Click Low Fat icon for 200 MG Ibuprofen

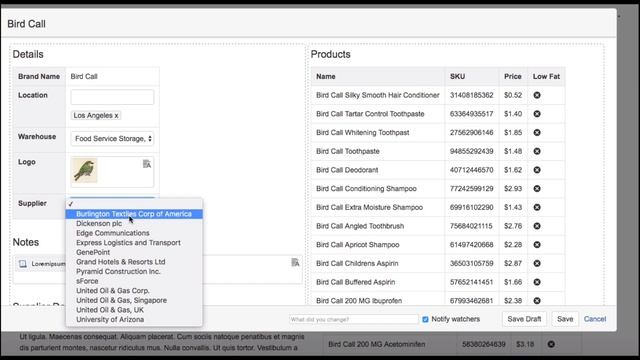pos(537,301)
